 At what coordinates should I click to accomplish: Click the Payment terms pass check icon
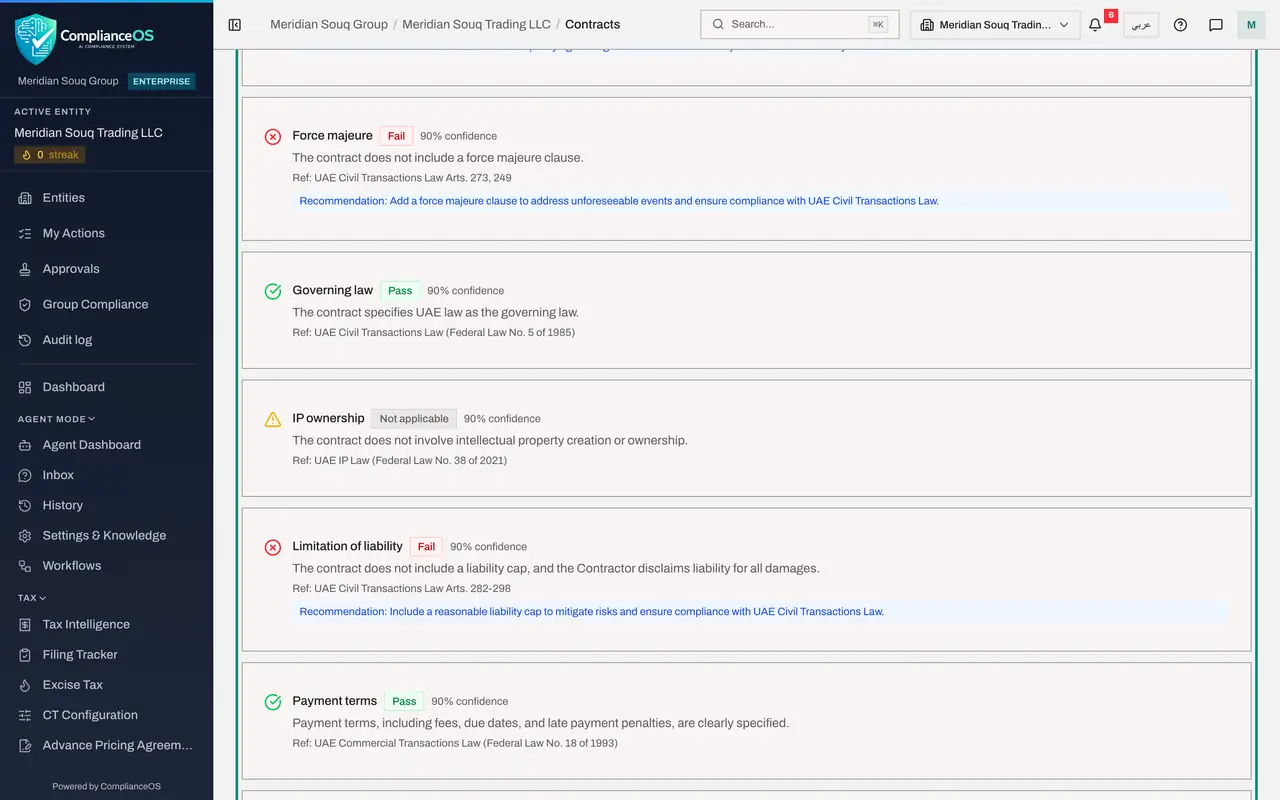273,703
